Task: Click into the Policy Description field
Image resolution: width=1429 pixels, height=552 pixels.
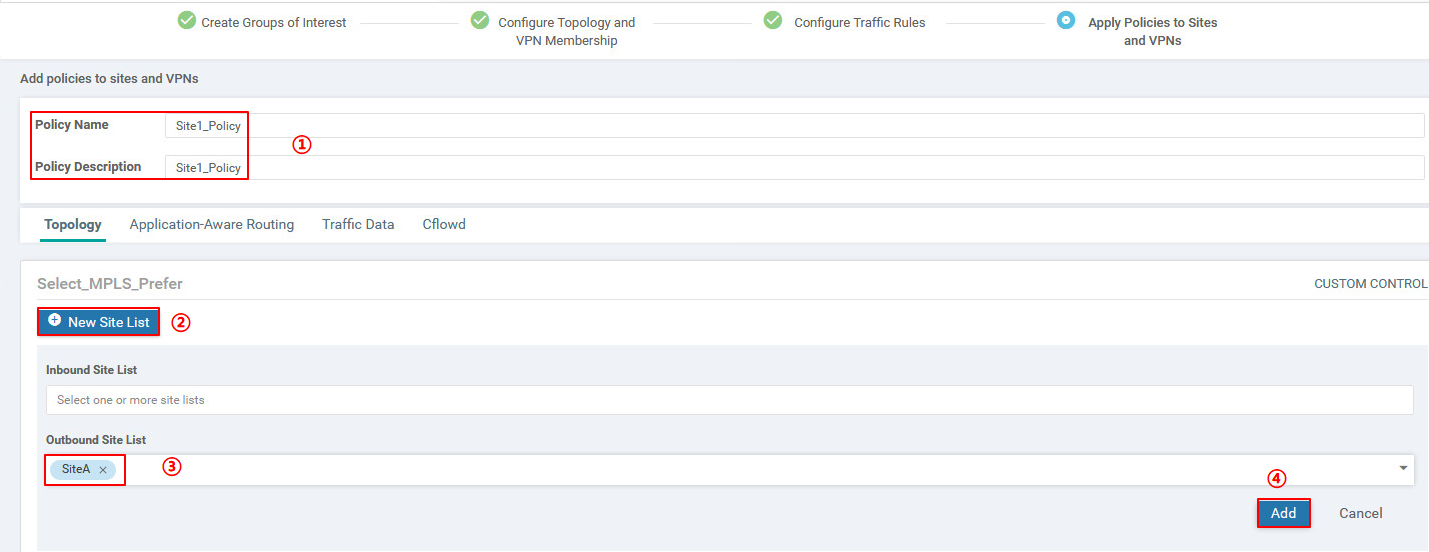Action: (x=794, y=168)
